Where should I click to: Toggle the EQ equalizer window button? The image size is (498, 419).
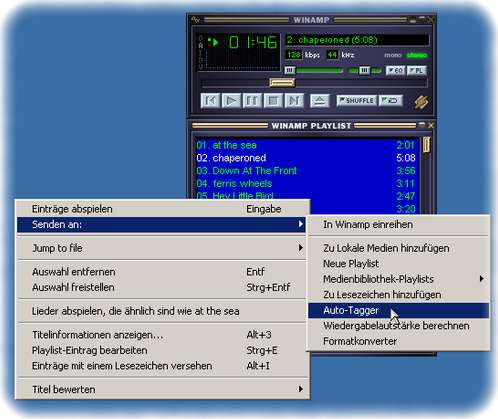(395, 70)
